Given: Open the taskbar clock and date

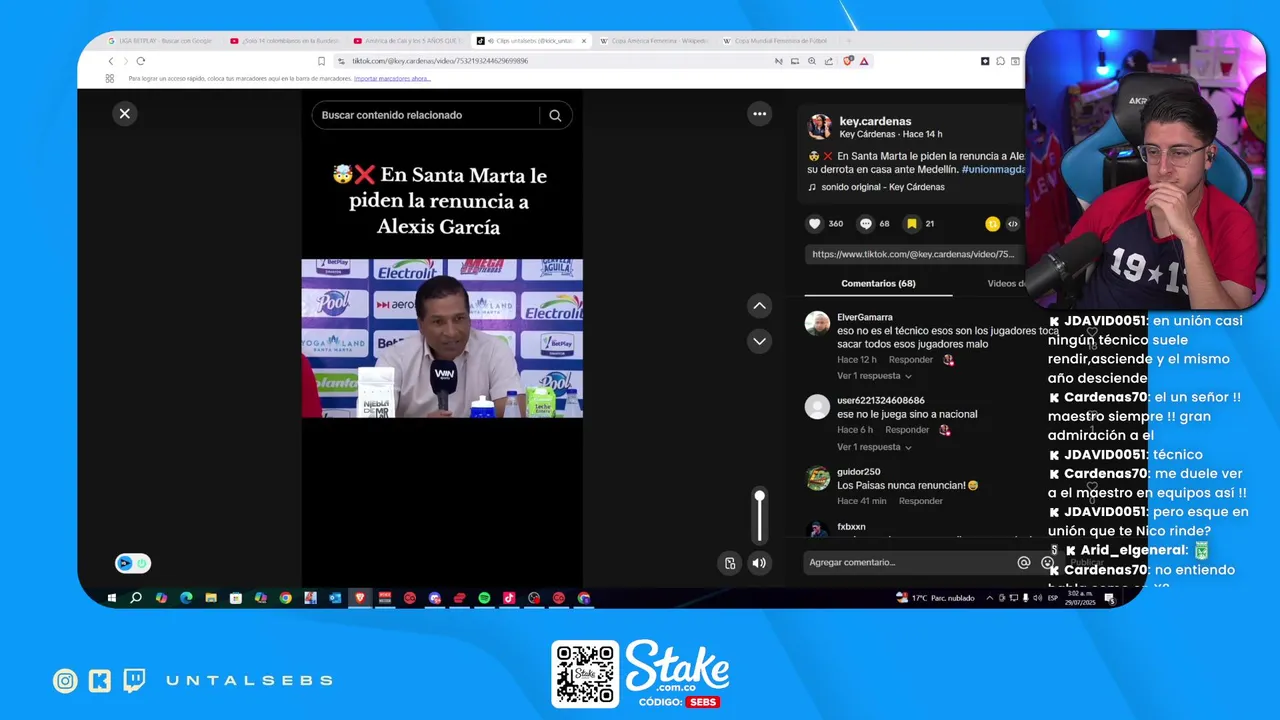Looking at the screenshot, I should [1079, 598].
